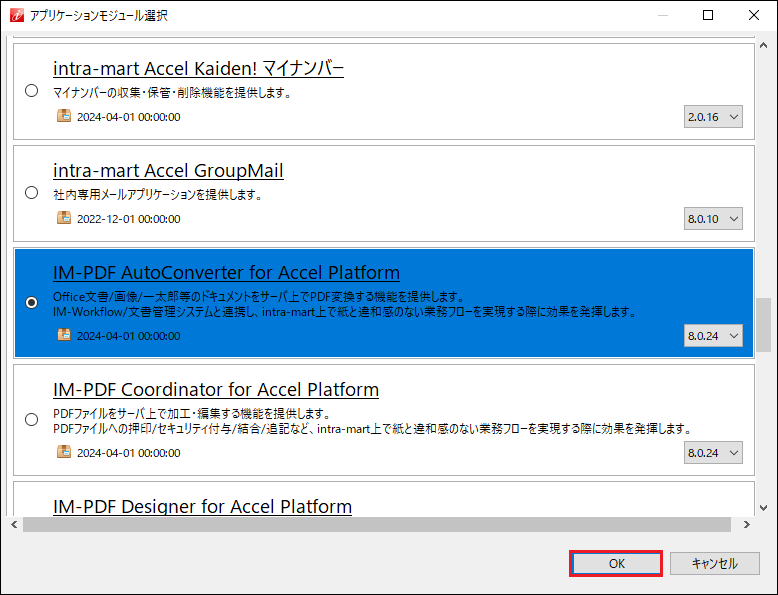The width and height of the screenshot is (778, 595).
Task: Click text マイナンバーの収集・保管・削除機能を提供します。
Action: (173, 93)
